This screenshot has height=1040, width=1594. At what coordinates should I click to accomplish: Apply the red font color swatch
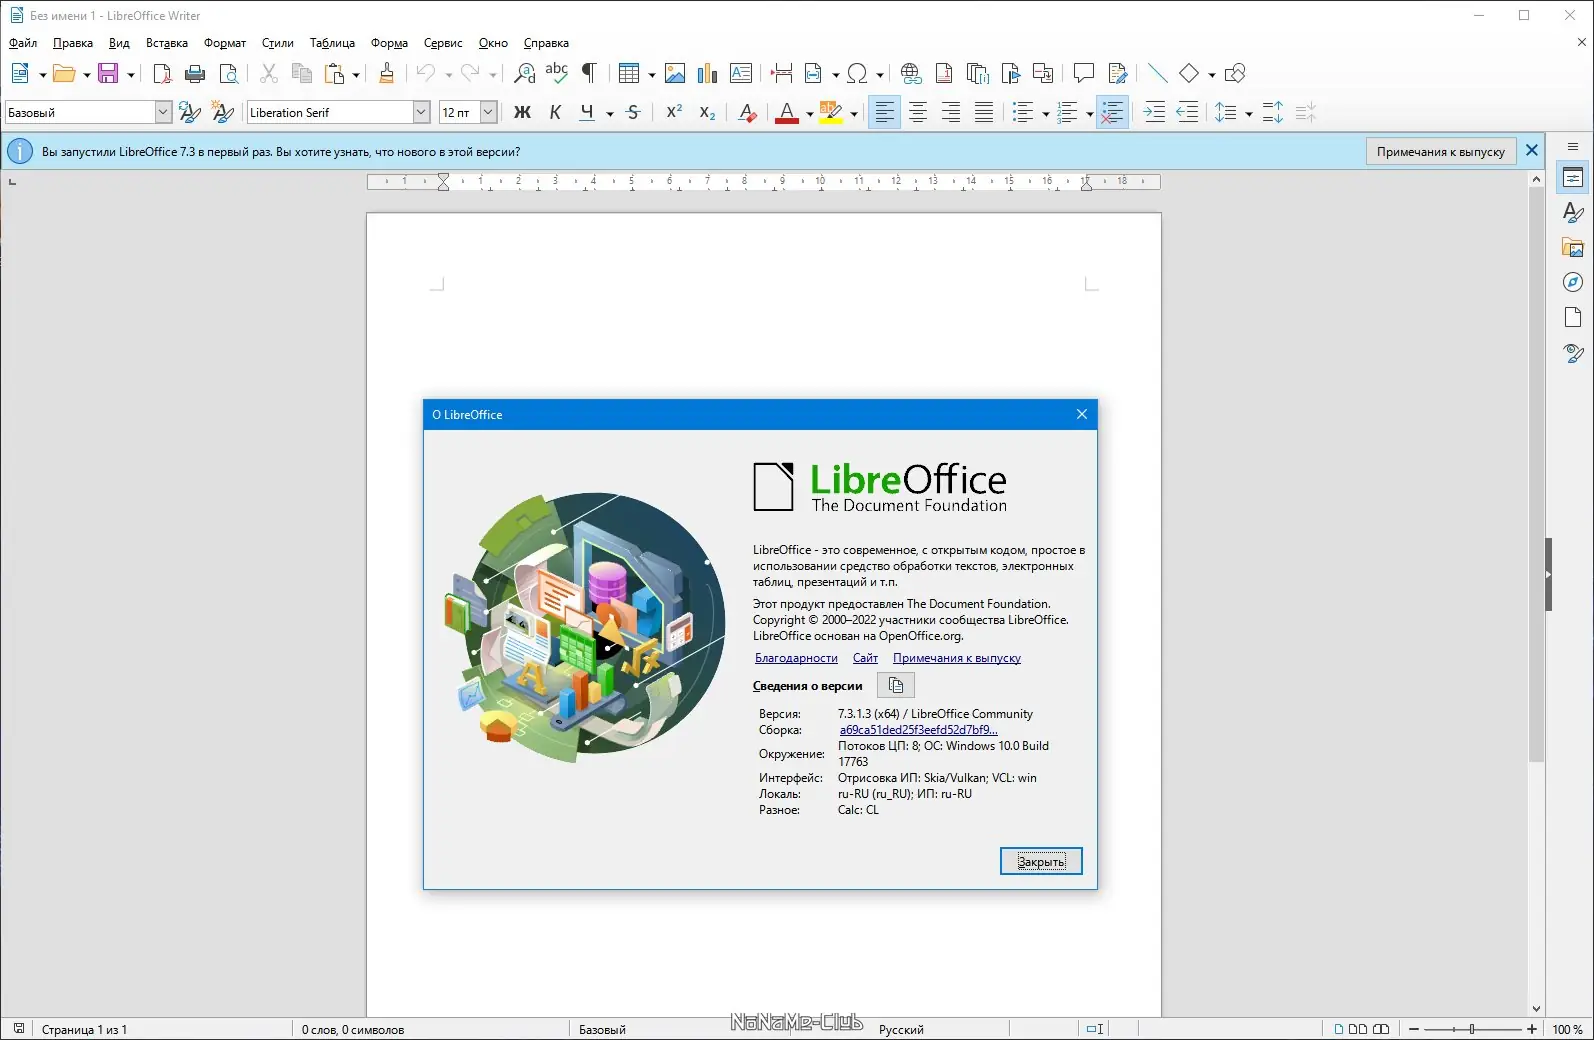tap(787, 112)
